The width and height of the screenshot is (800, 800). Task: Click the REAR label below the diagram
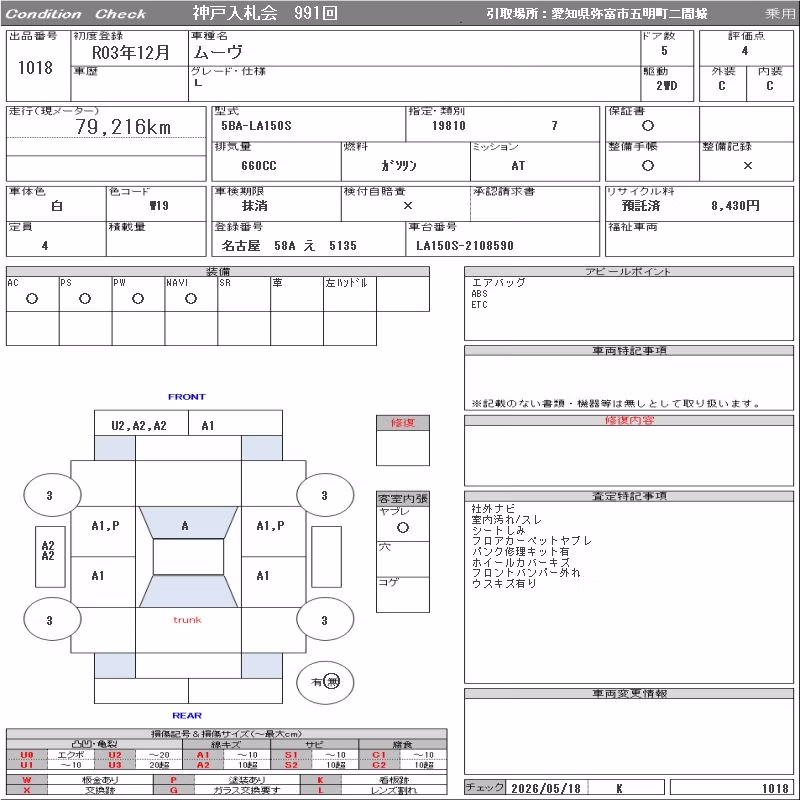pyautogui.click(x=187, y=716)
